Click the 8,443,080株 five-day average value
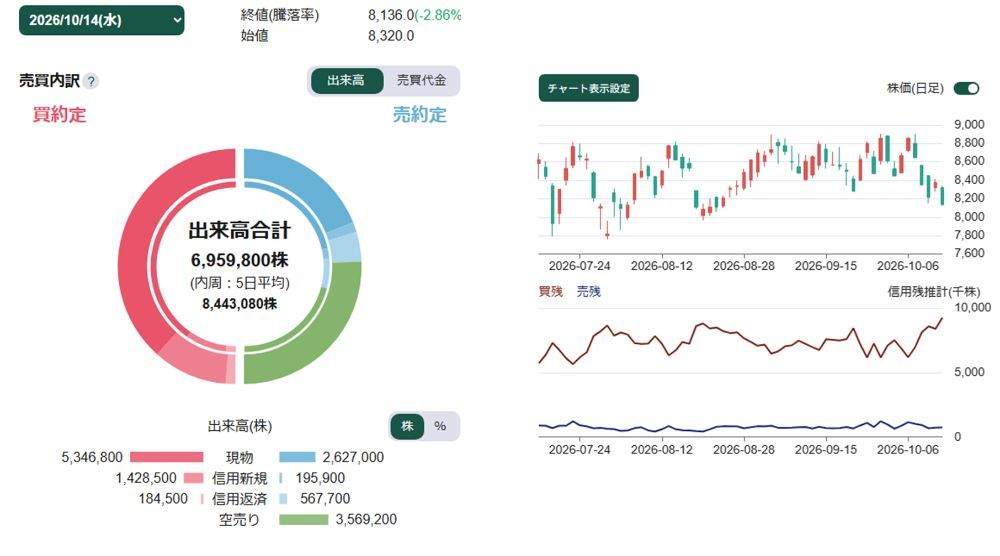Viewport: 1000px width, 556px height. tap(240, 304)
